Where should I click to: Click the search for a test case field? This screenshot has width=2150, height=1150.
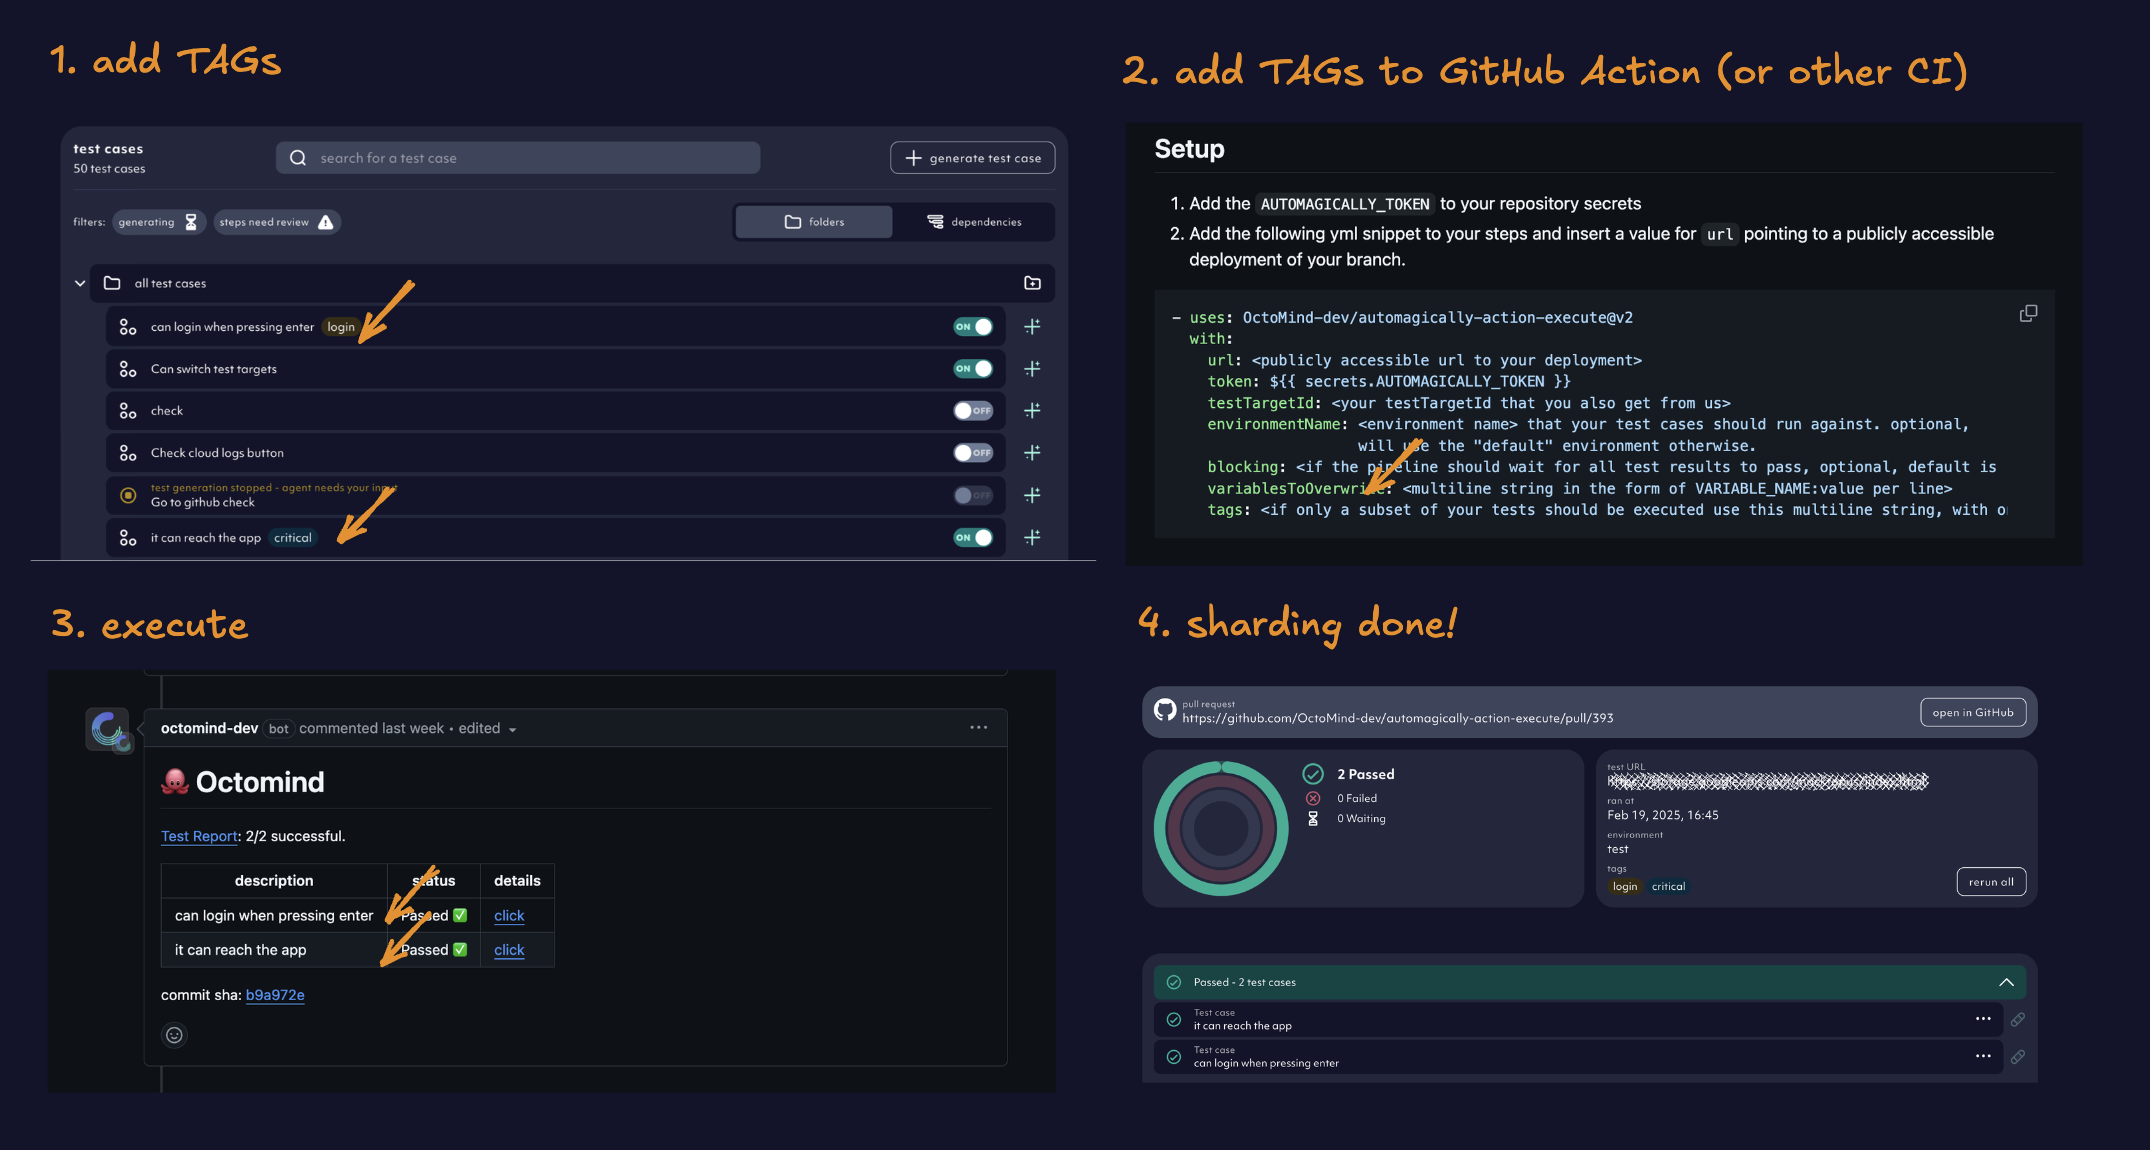pyautogui.click(x=517, y=158)
